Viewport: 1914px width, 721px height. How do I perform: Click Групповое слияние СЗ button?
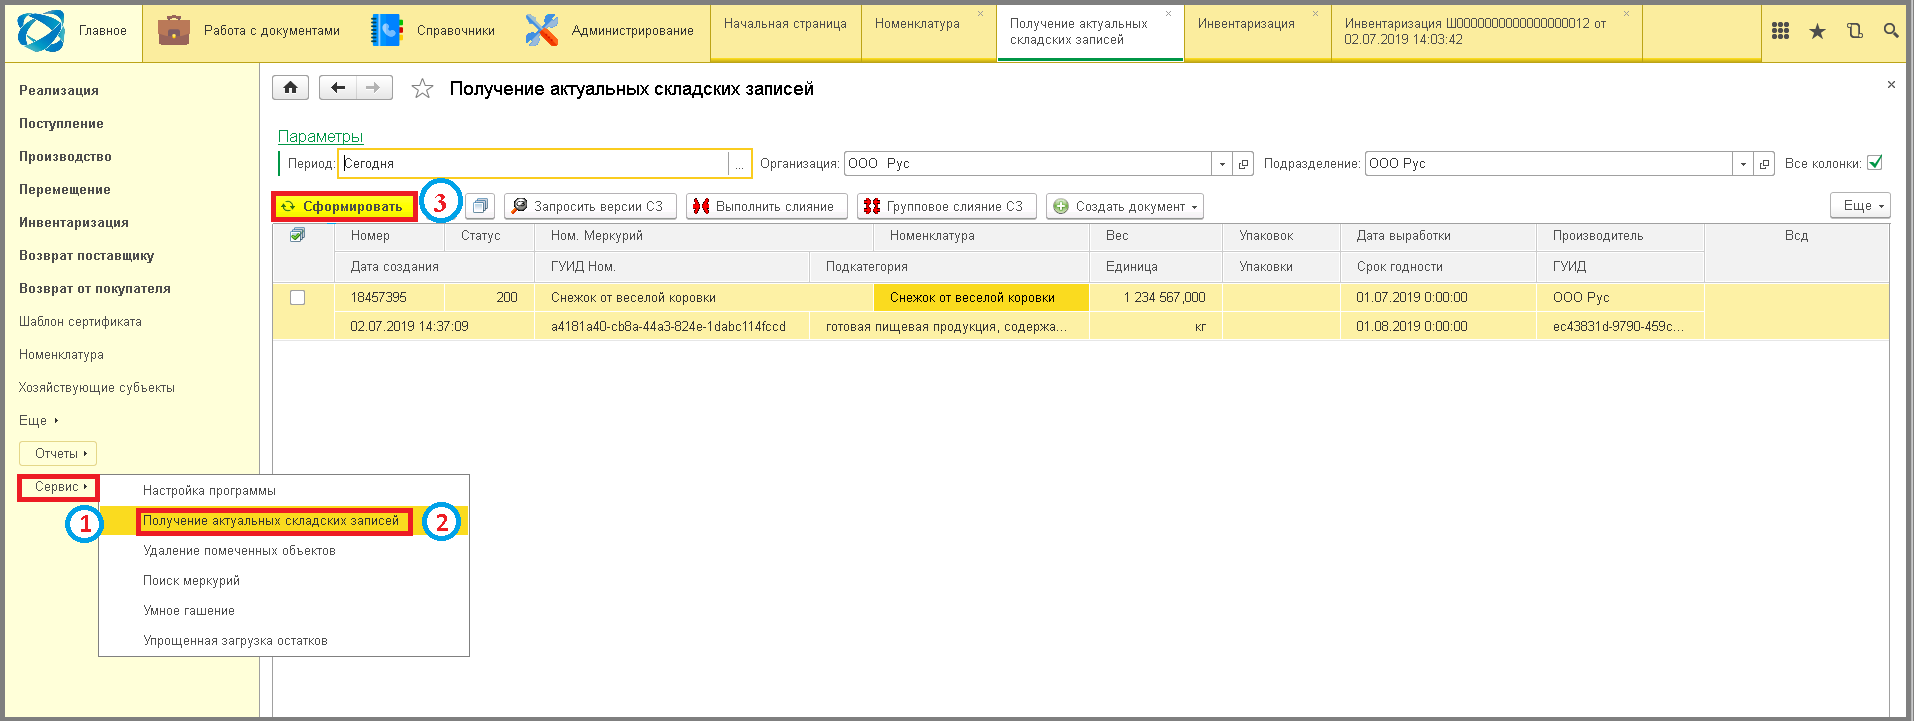point(946,206)
